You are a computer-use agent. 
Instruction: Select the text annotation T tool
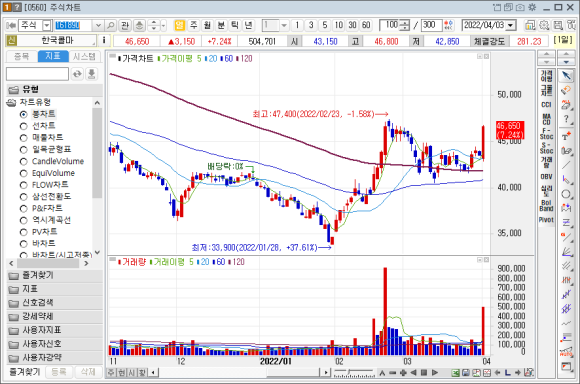point(566,137)
